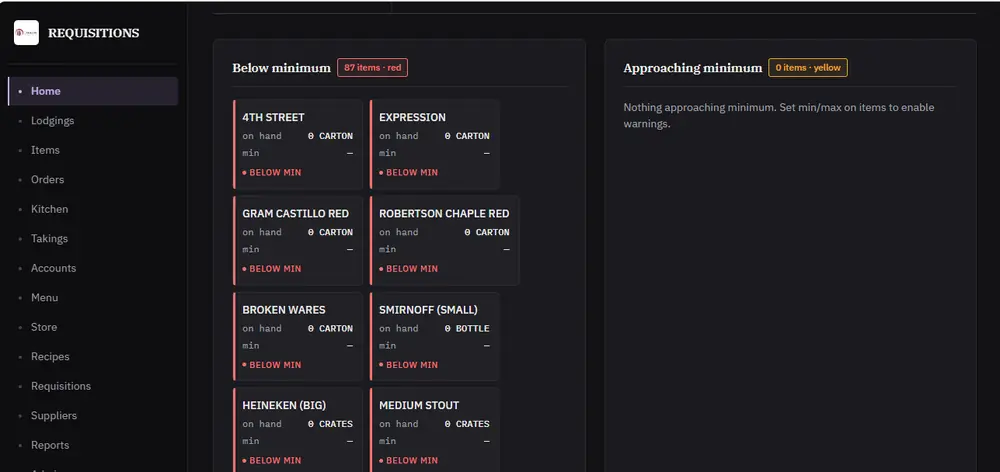Viewport: 1000px width, 472px height.
Task: Select the ROBERTSON CHAPLE RED card
Action: [445, 240]
